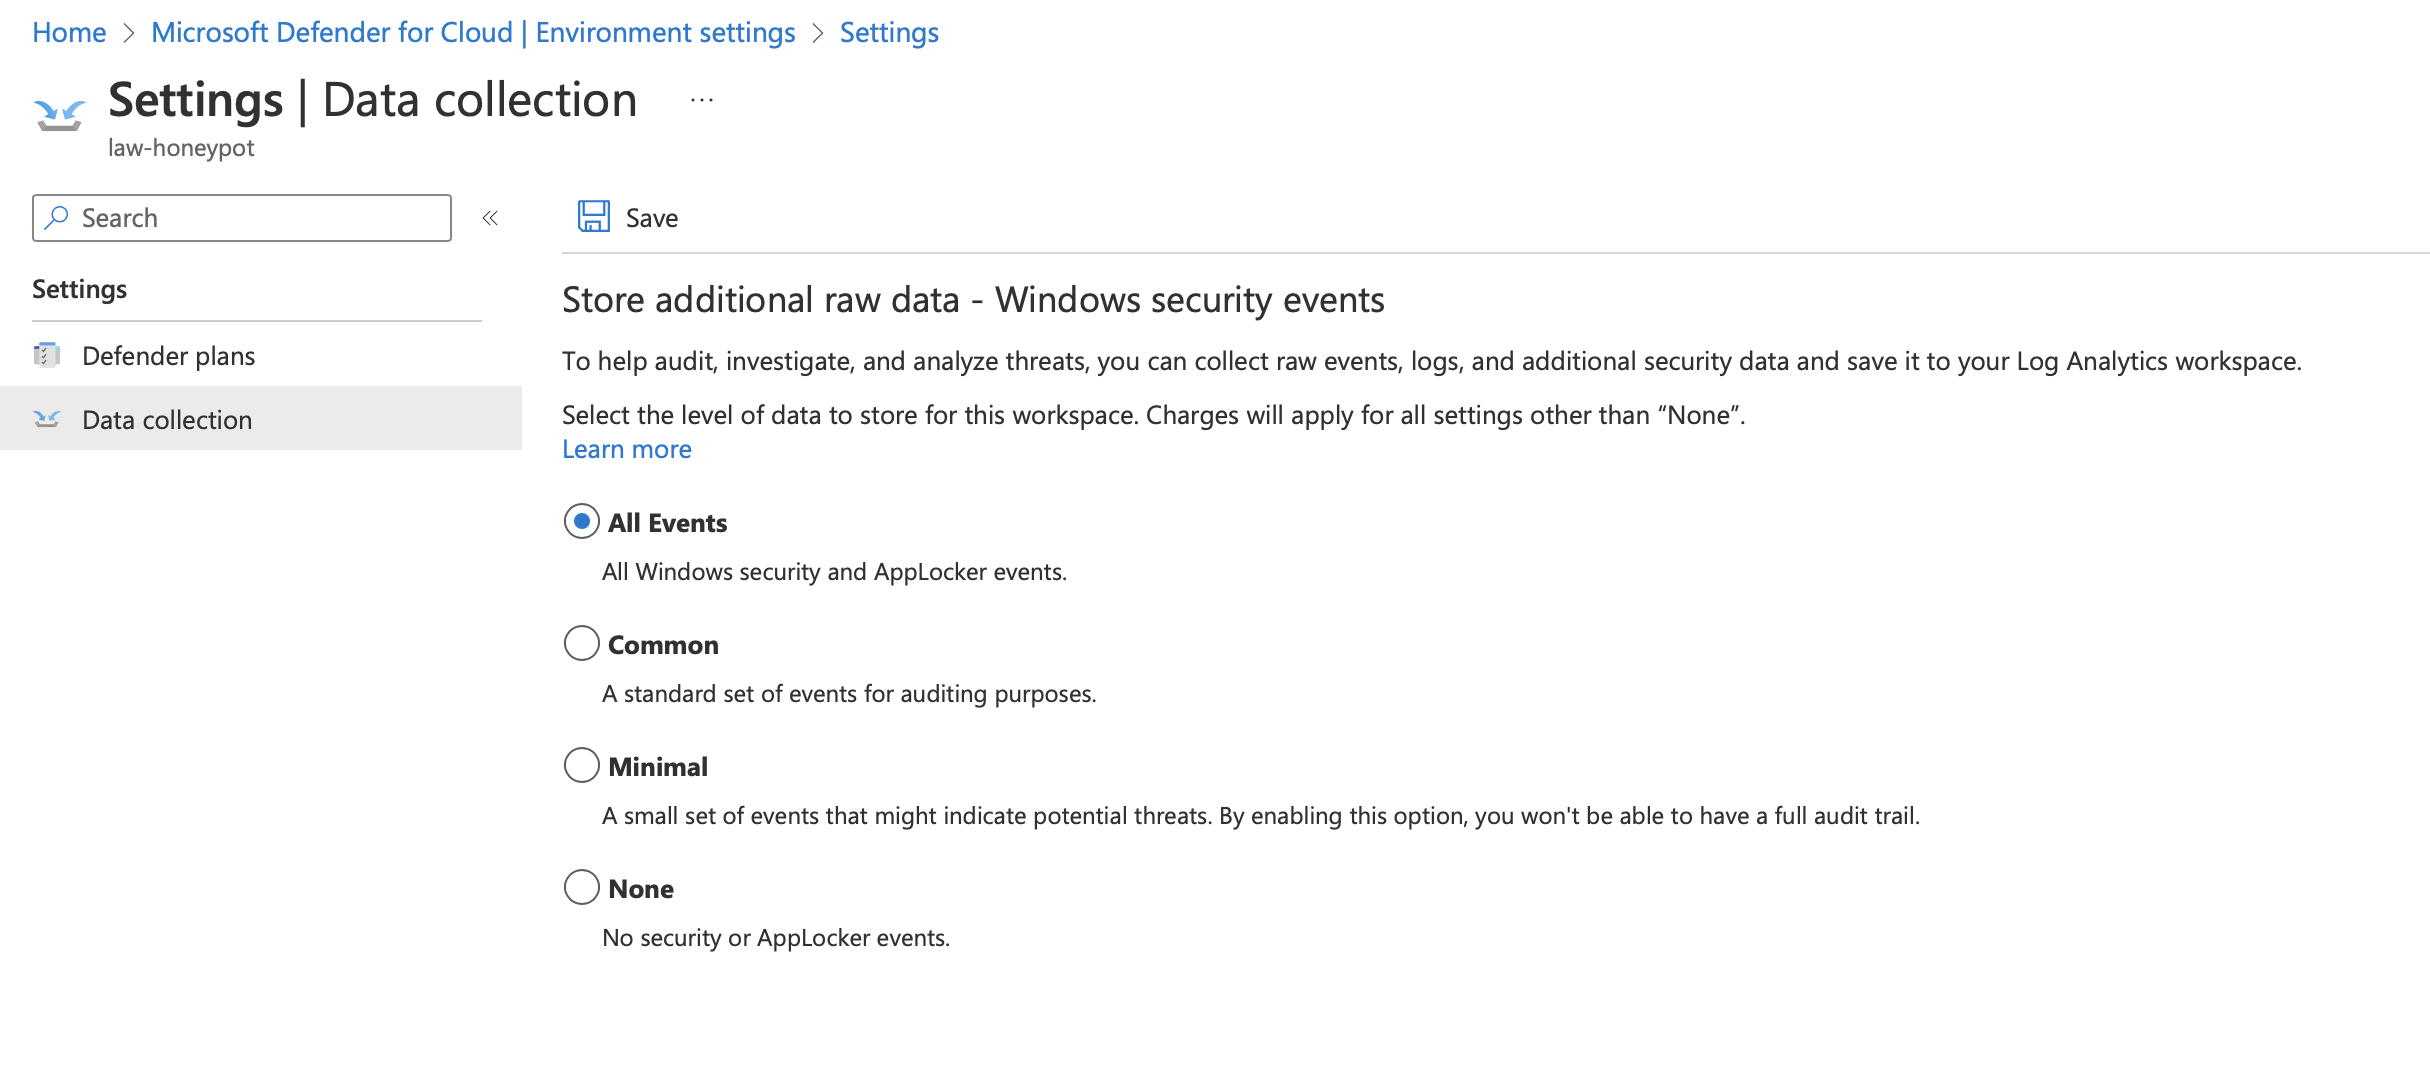Viewport: 2430px width, 1082px height.
Task: Select the Minimal radio button
Action: pos(582,766)
